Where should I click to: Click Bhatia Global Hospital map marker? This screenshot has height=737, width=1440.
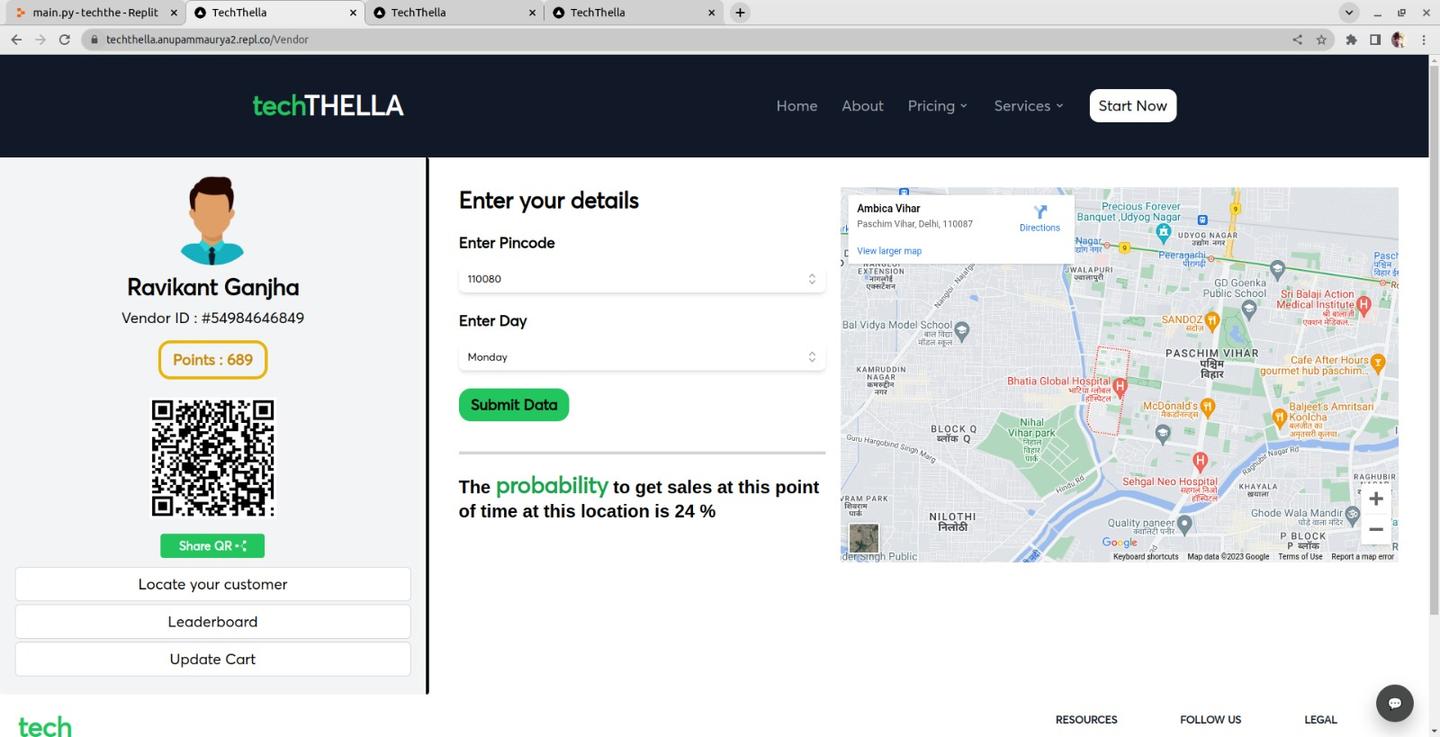(1120, 385)
